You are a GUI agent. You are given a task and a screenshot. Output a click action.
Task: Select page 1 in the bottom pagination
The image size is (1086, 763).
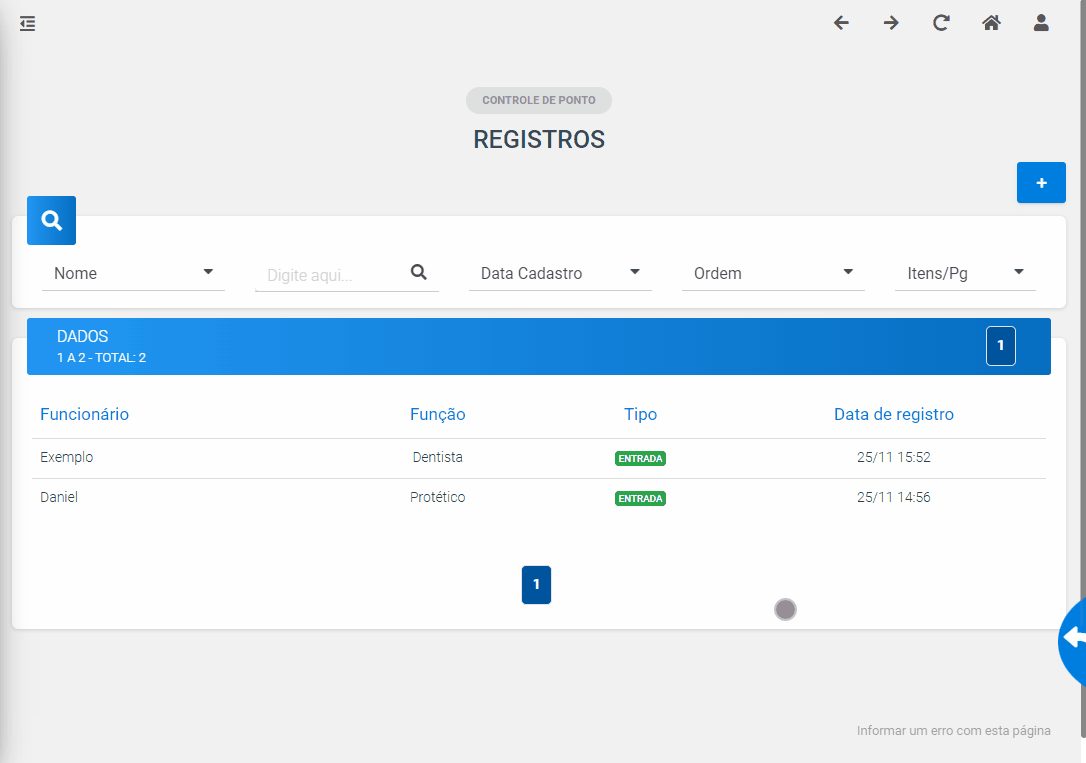click(536, 585)
